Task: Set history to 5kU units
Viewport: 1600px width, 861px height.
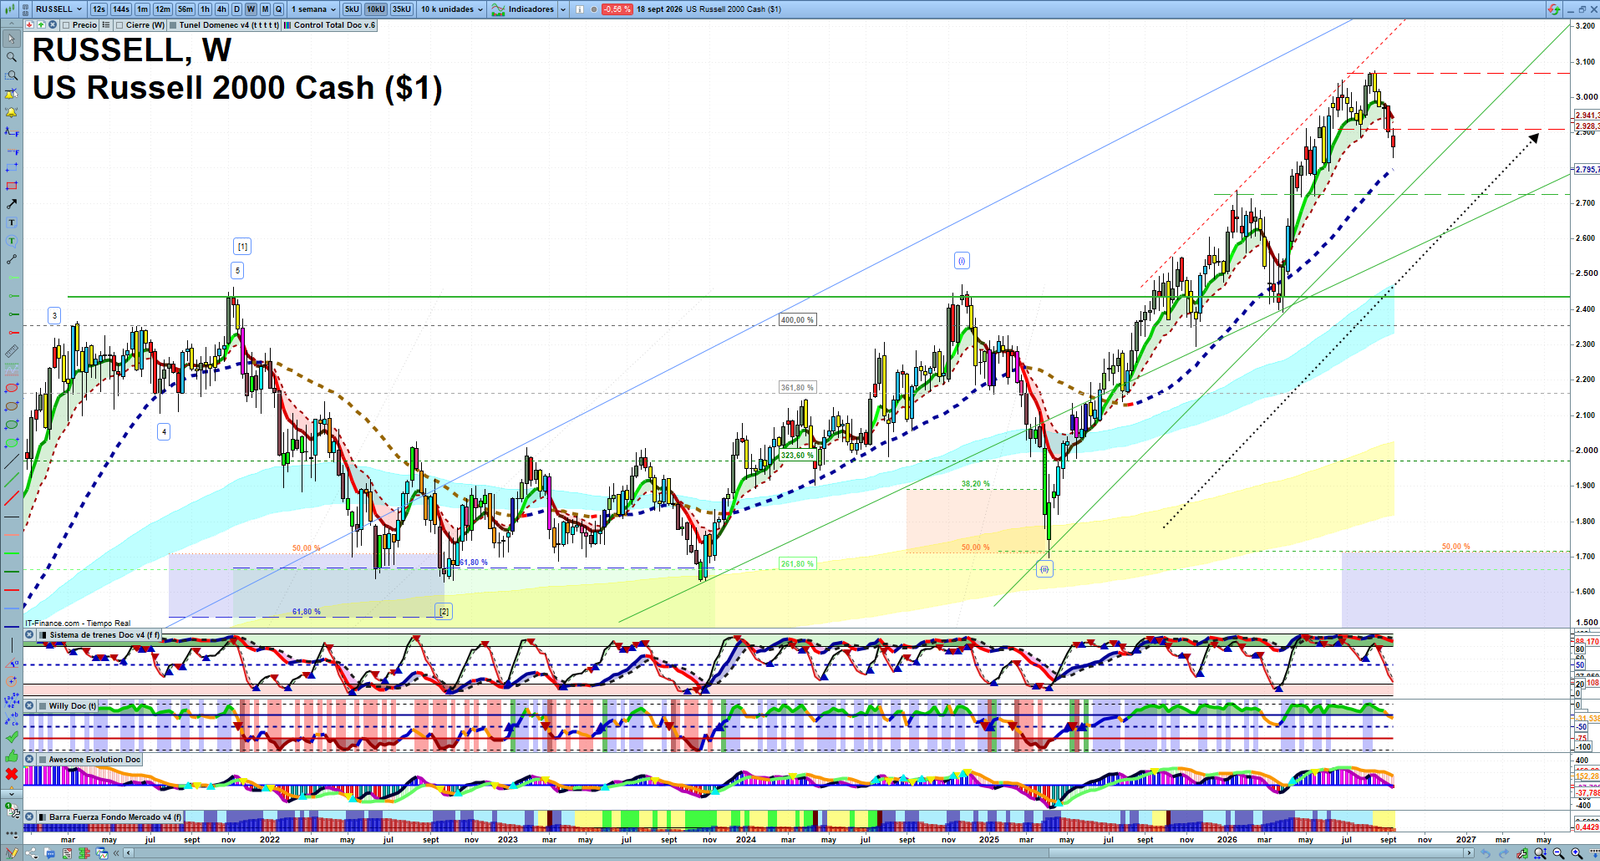Action: click(x=352, y=9)
